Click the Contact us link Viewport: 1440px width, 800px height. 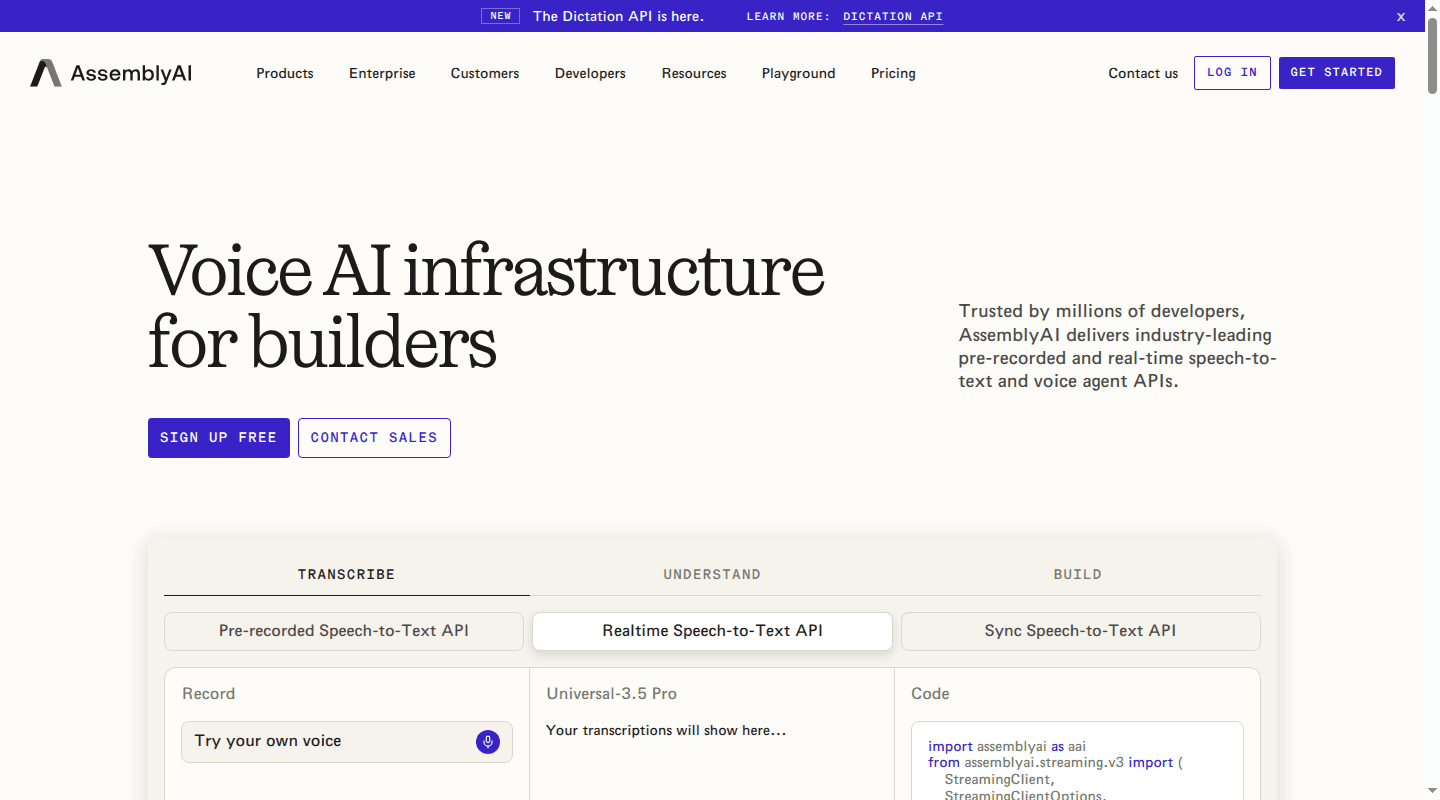[1143, 73]
